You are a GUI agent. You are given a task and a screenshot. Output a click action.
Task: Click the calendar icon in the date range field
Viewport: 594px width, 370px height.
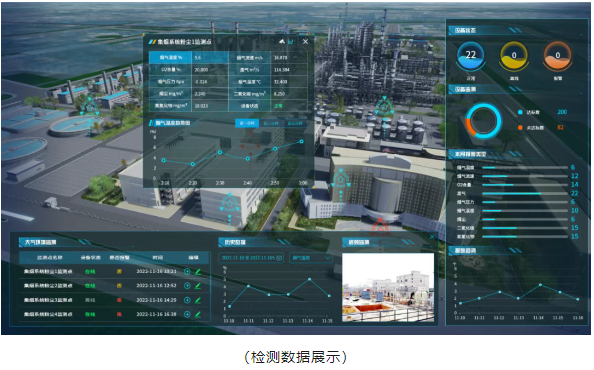[x=280, y=258]
